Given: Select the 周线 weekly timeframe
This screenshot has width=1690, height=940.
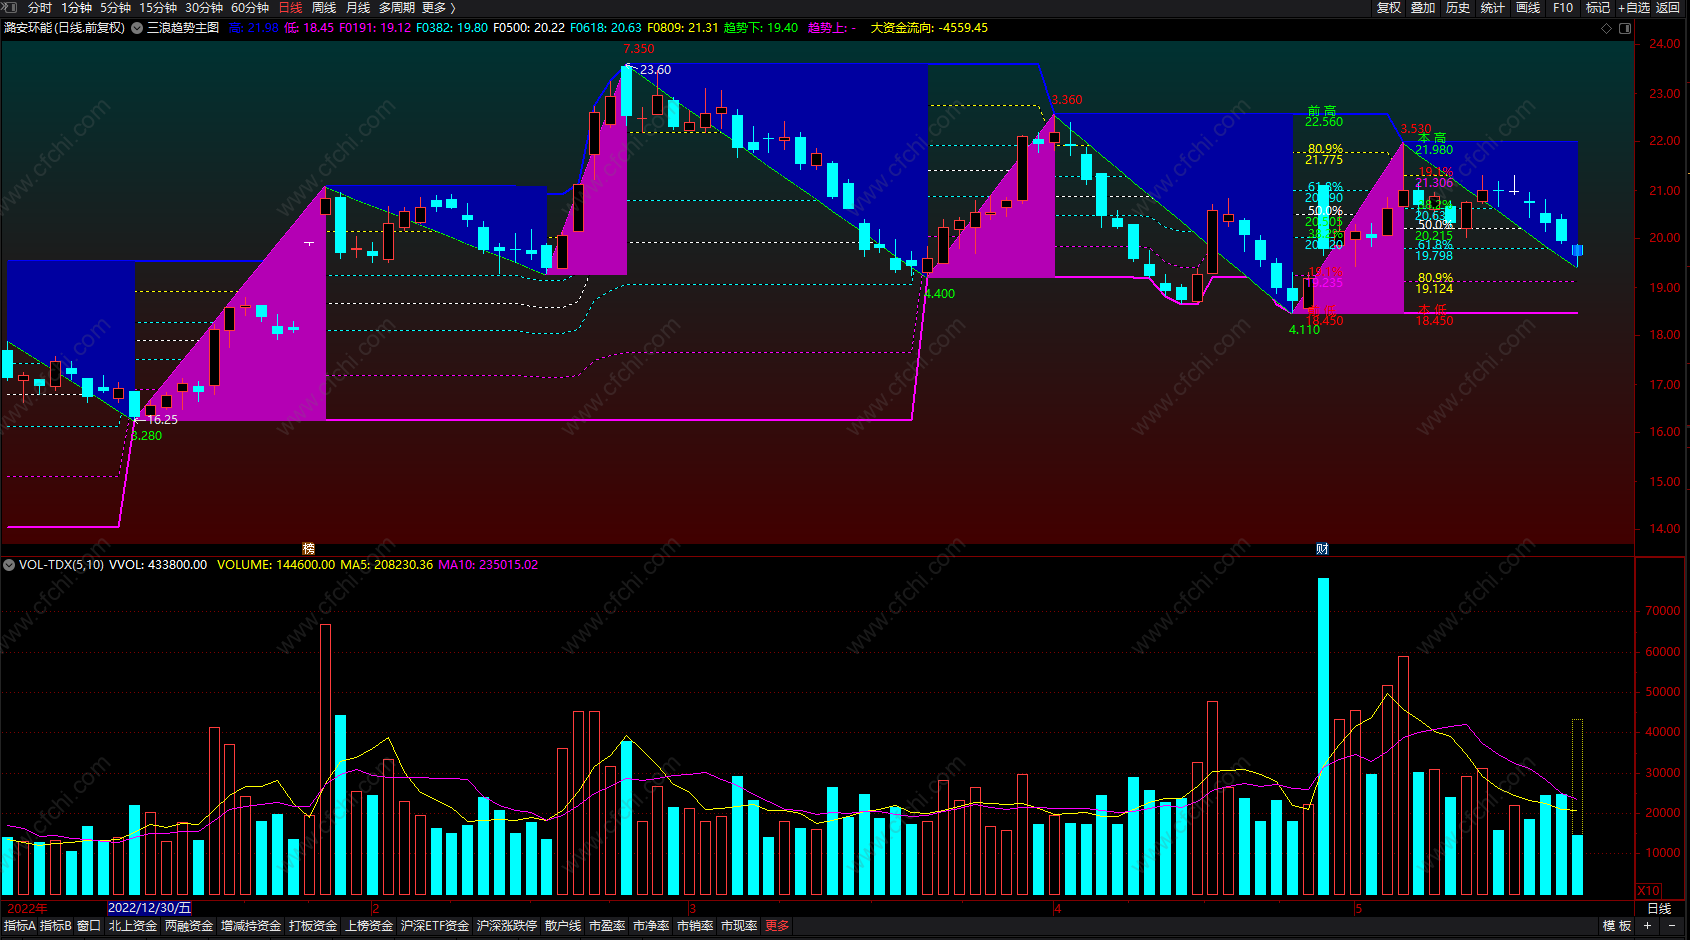Looking at the screenshot, I should pos(324,8).
